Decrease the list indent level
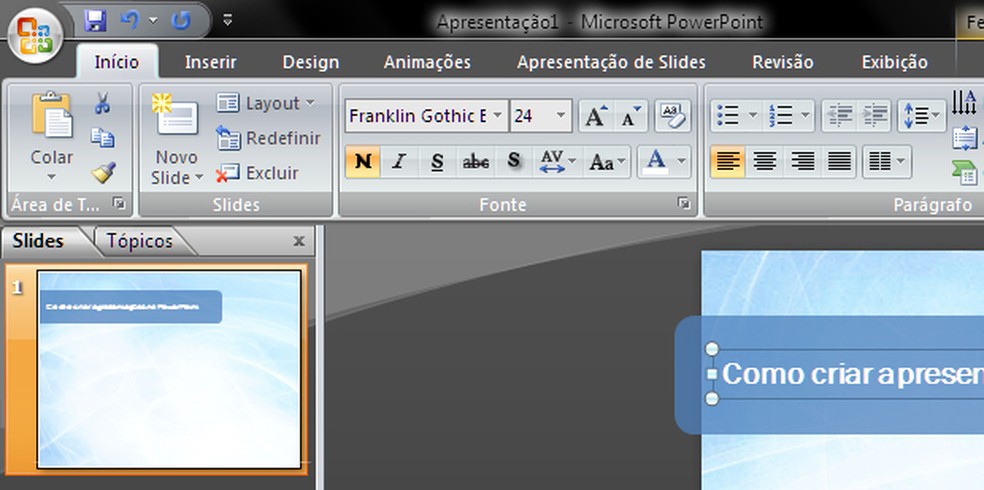Viewport: 984px width, 490px height. [x=839, y=115]
